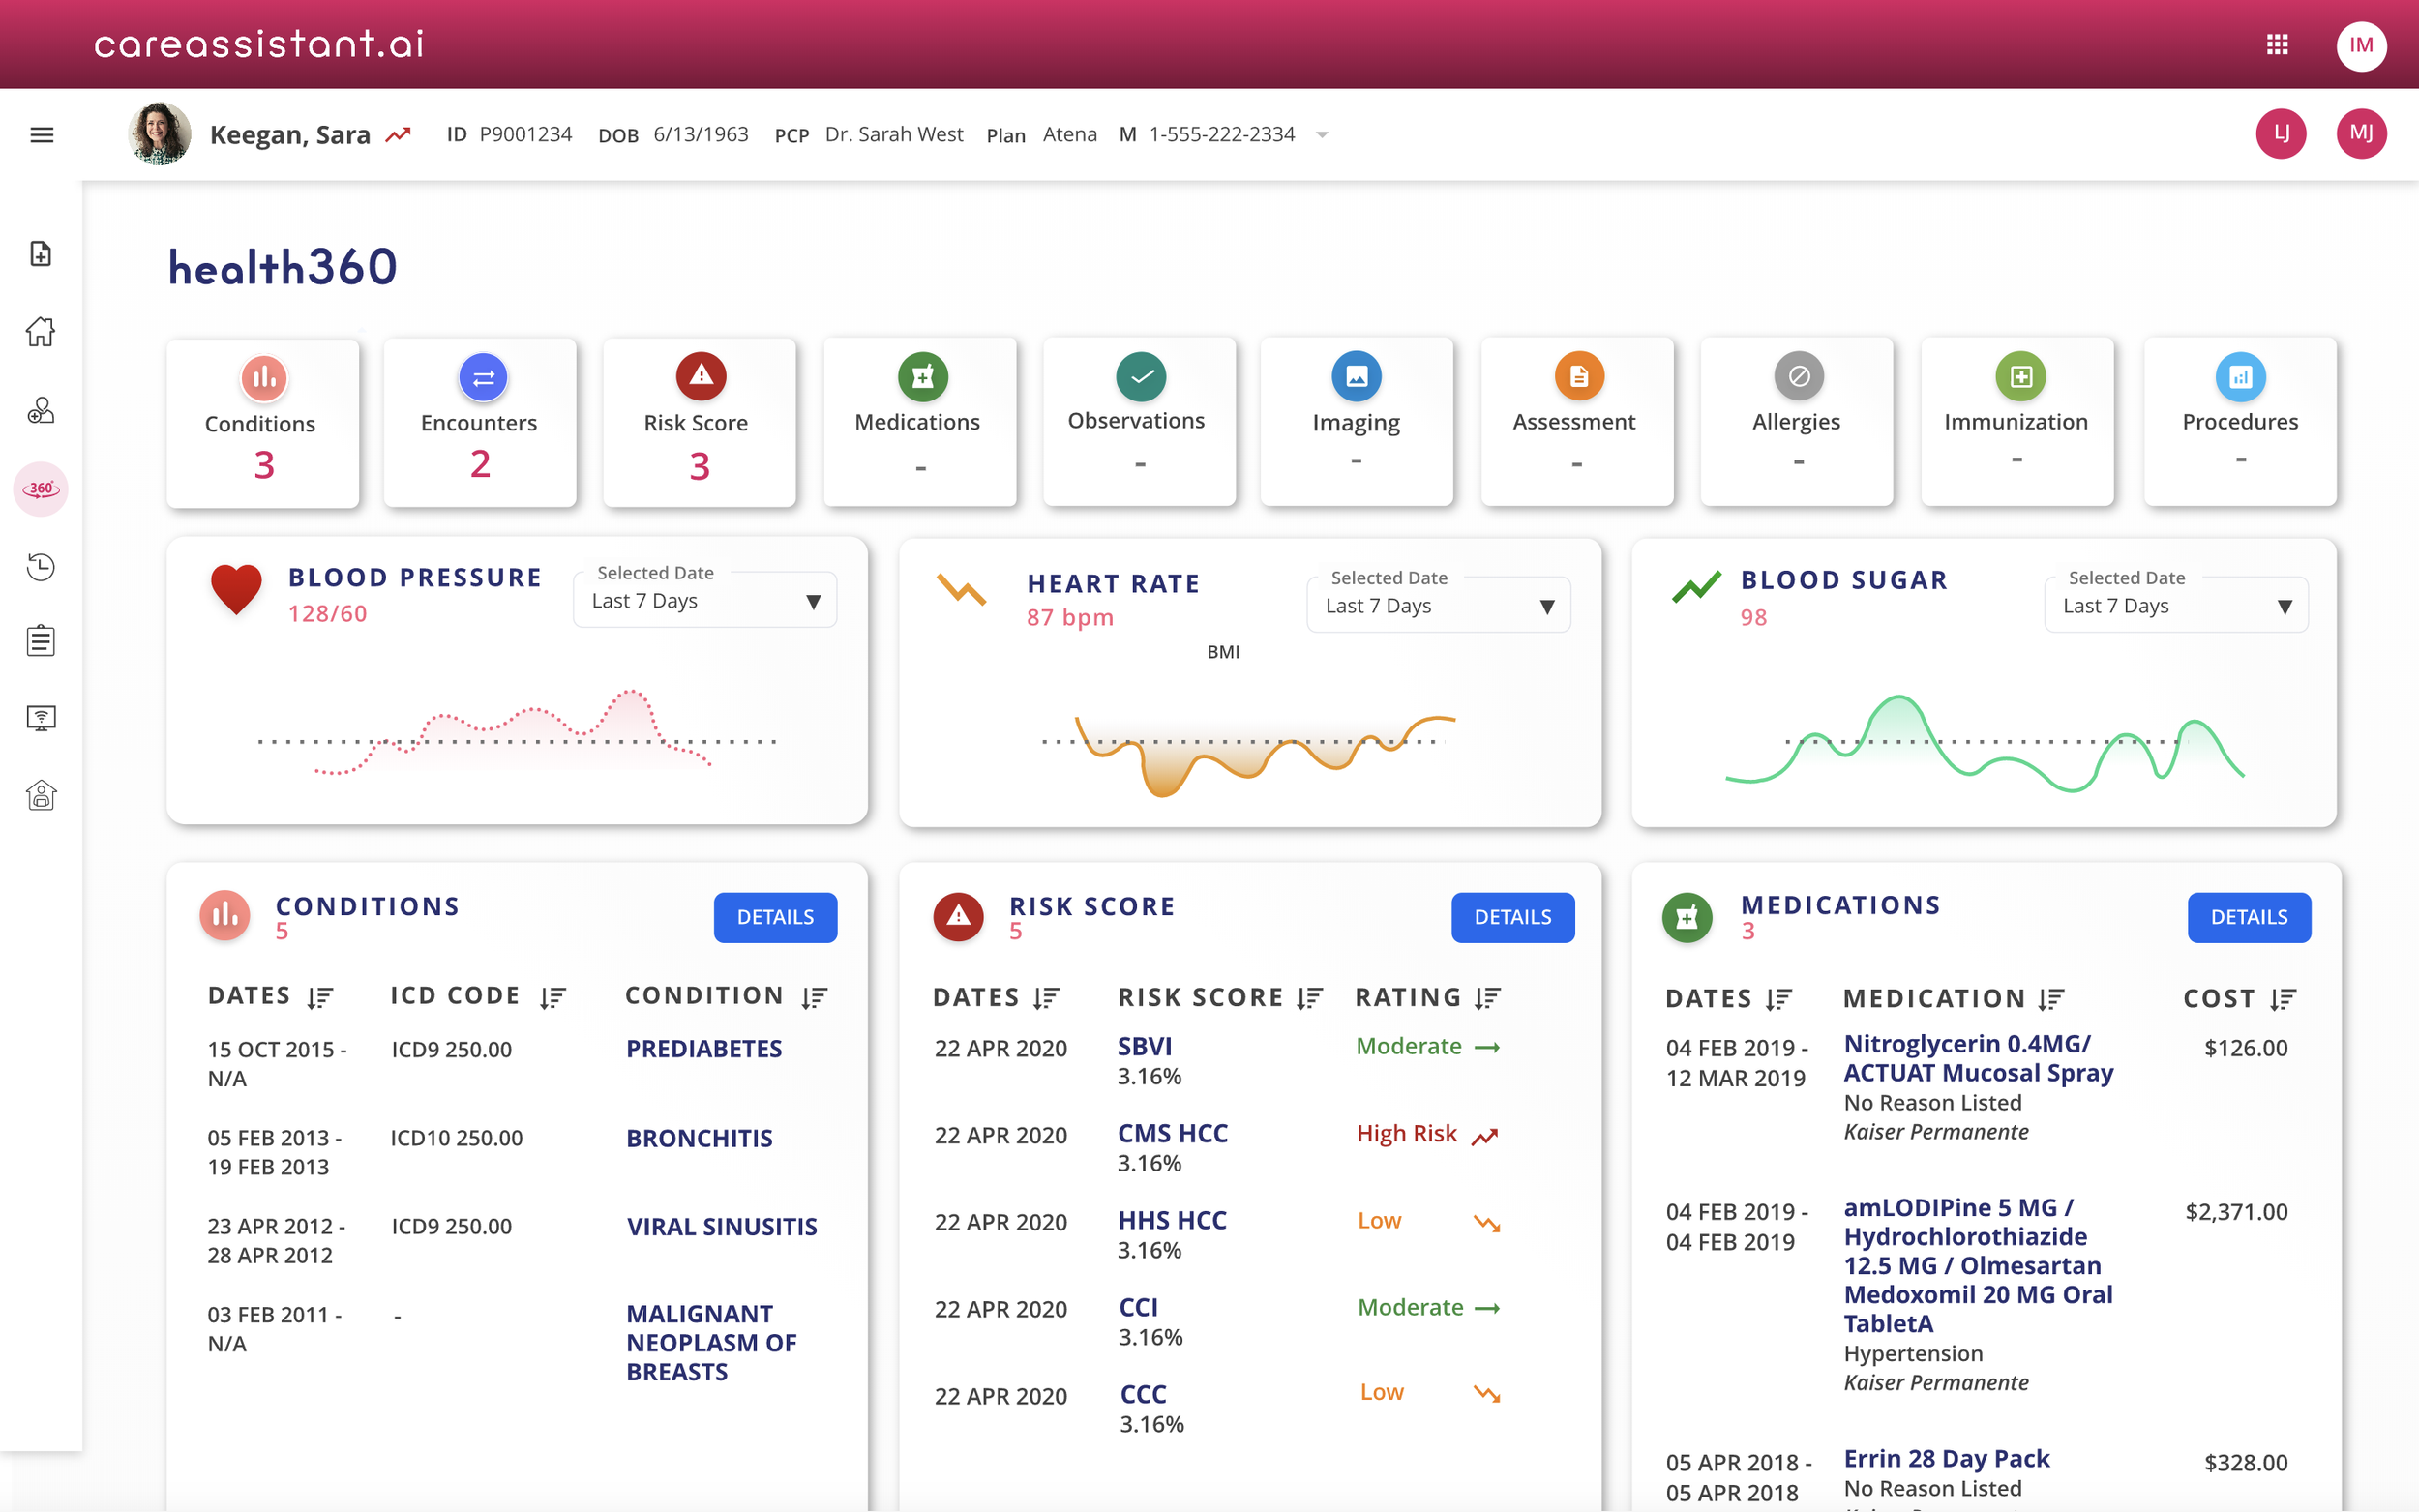This screenshot has width=2419, height=1512.
Task: Open Heart Rate Selected Date dropdown
Action: tap(1438, 606)
